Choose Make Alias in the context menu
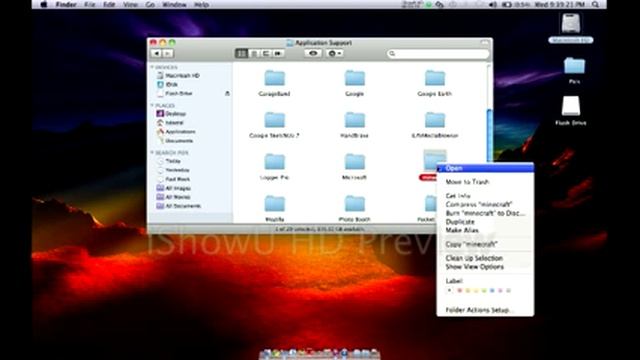The height and width of the screenshot is (360, 640). point(485,230)
